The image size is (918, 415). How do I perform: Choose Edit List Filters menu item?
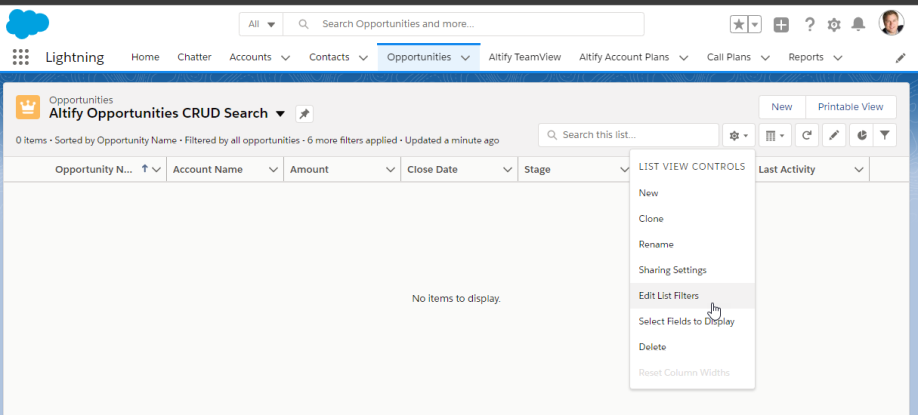(693, 296)
